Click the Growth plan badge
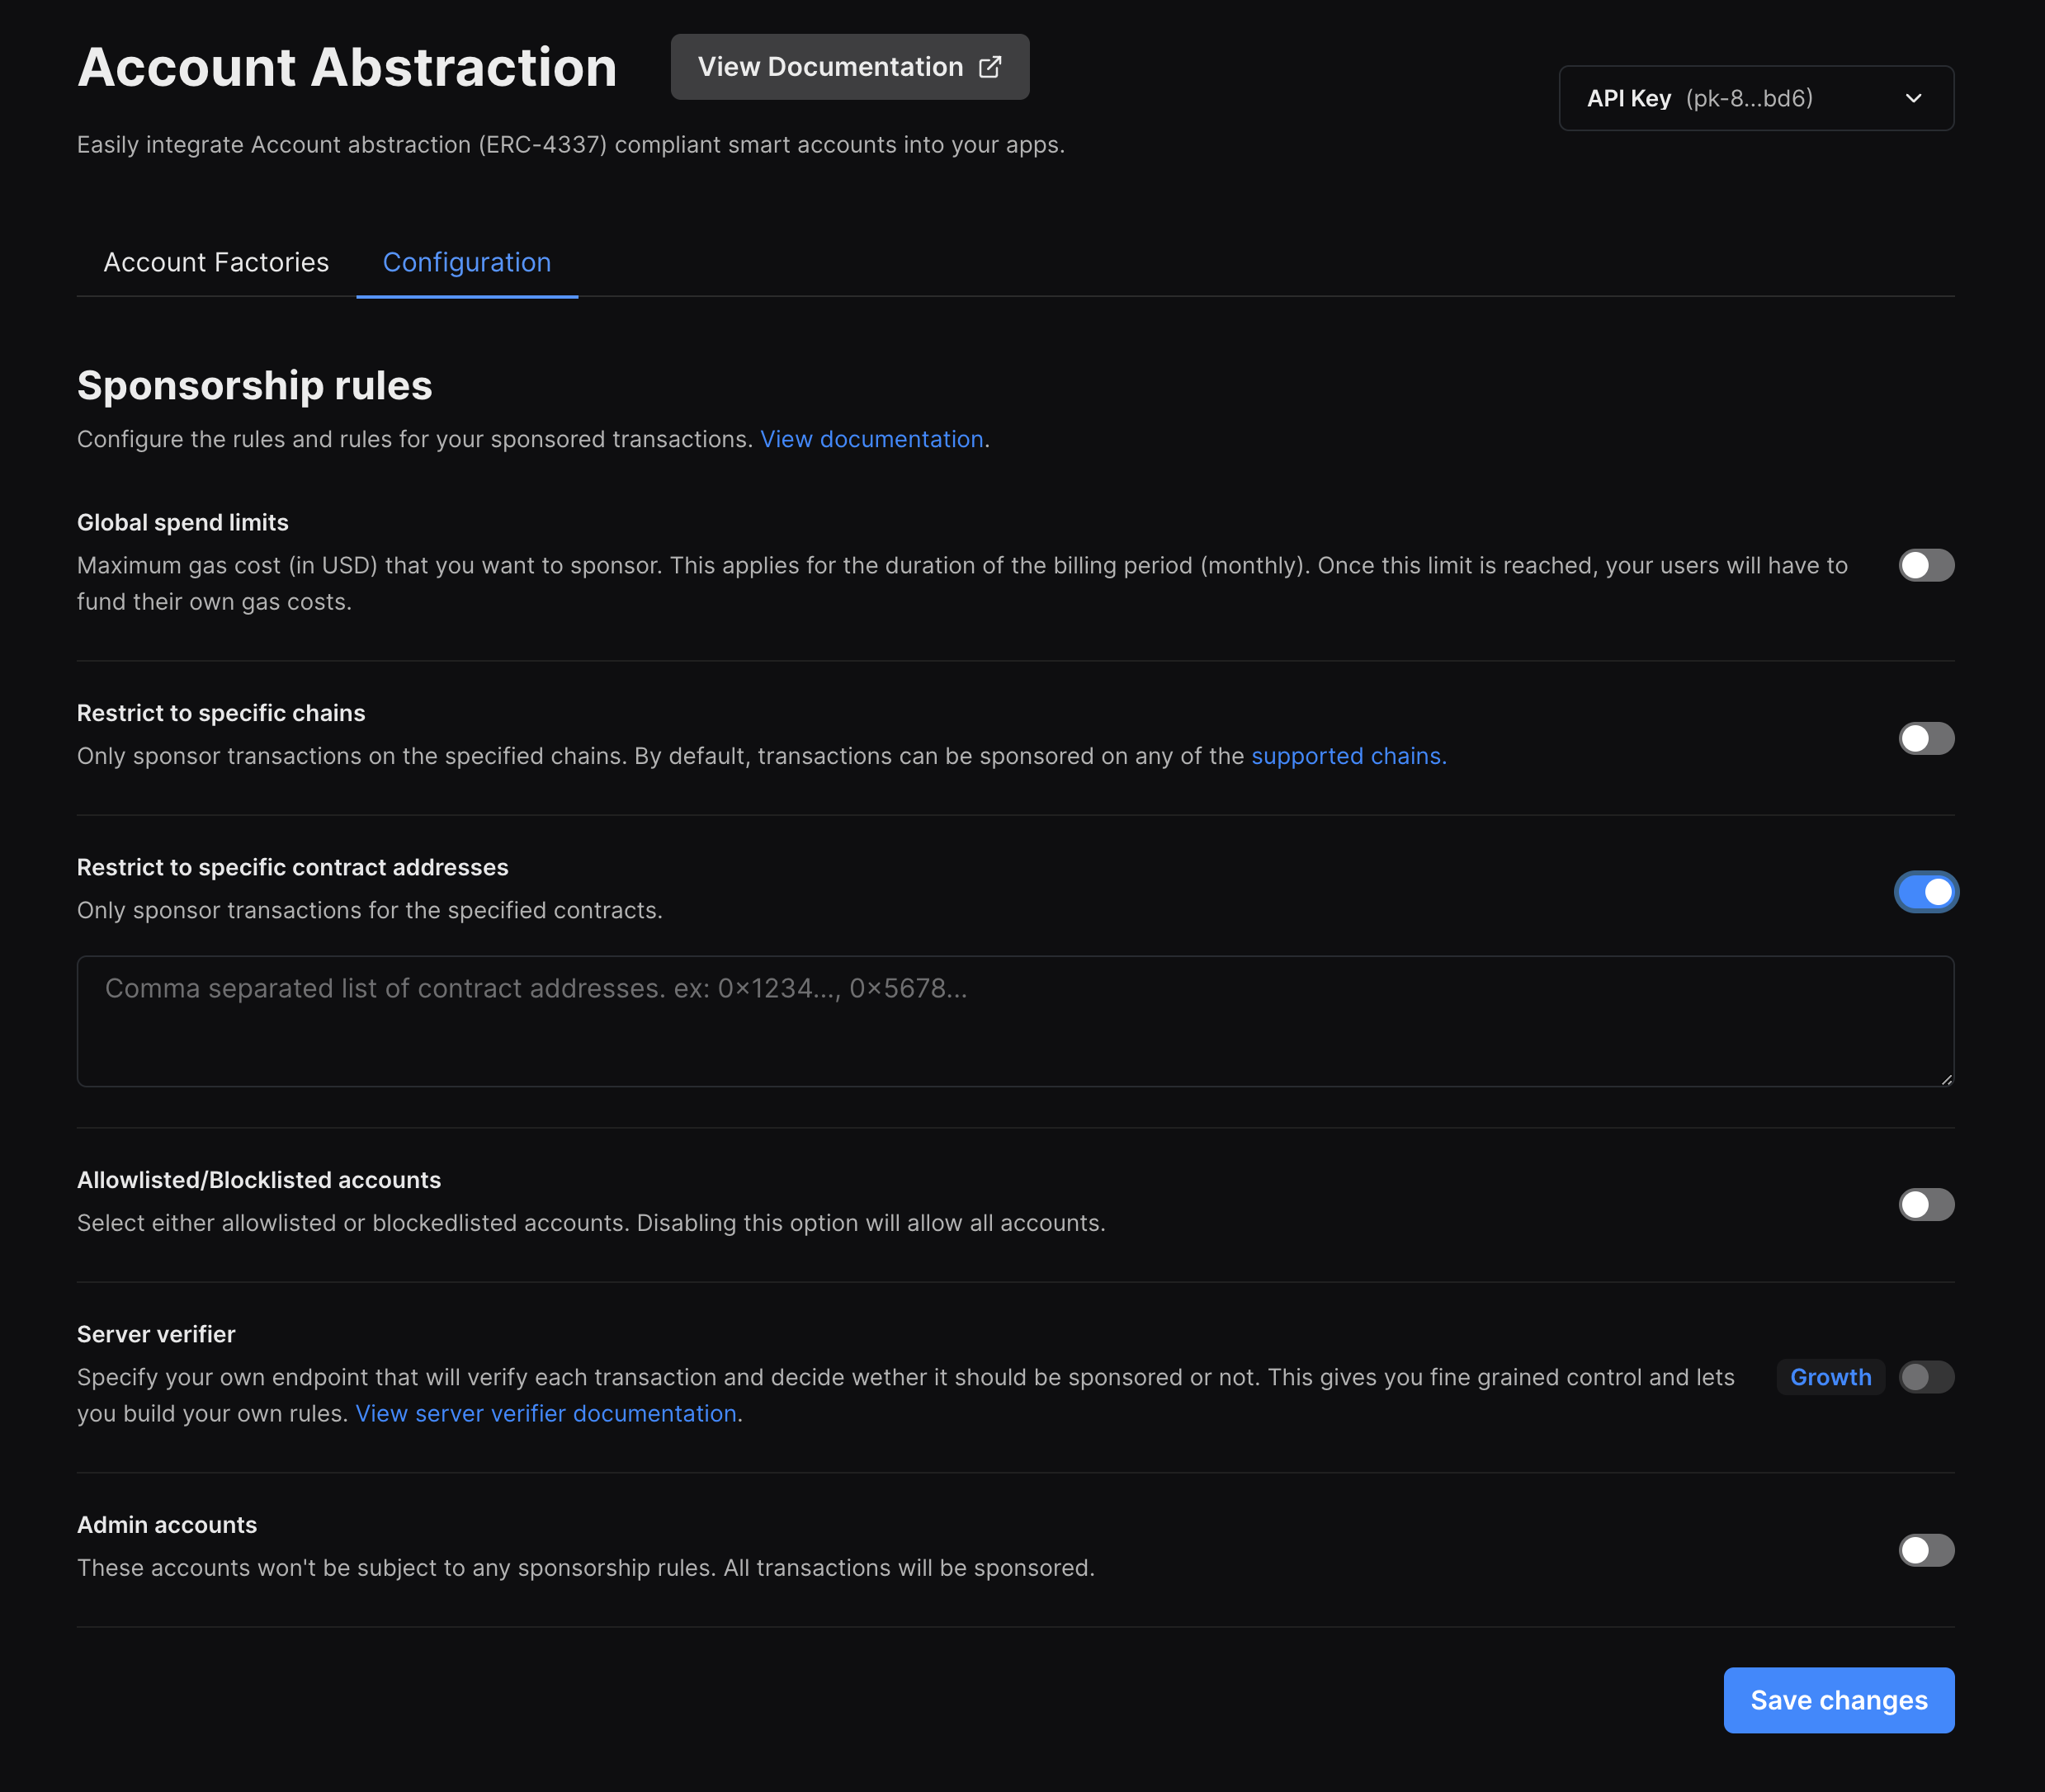The image size is (2045, 1792). point(1830,1377)
